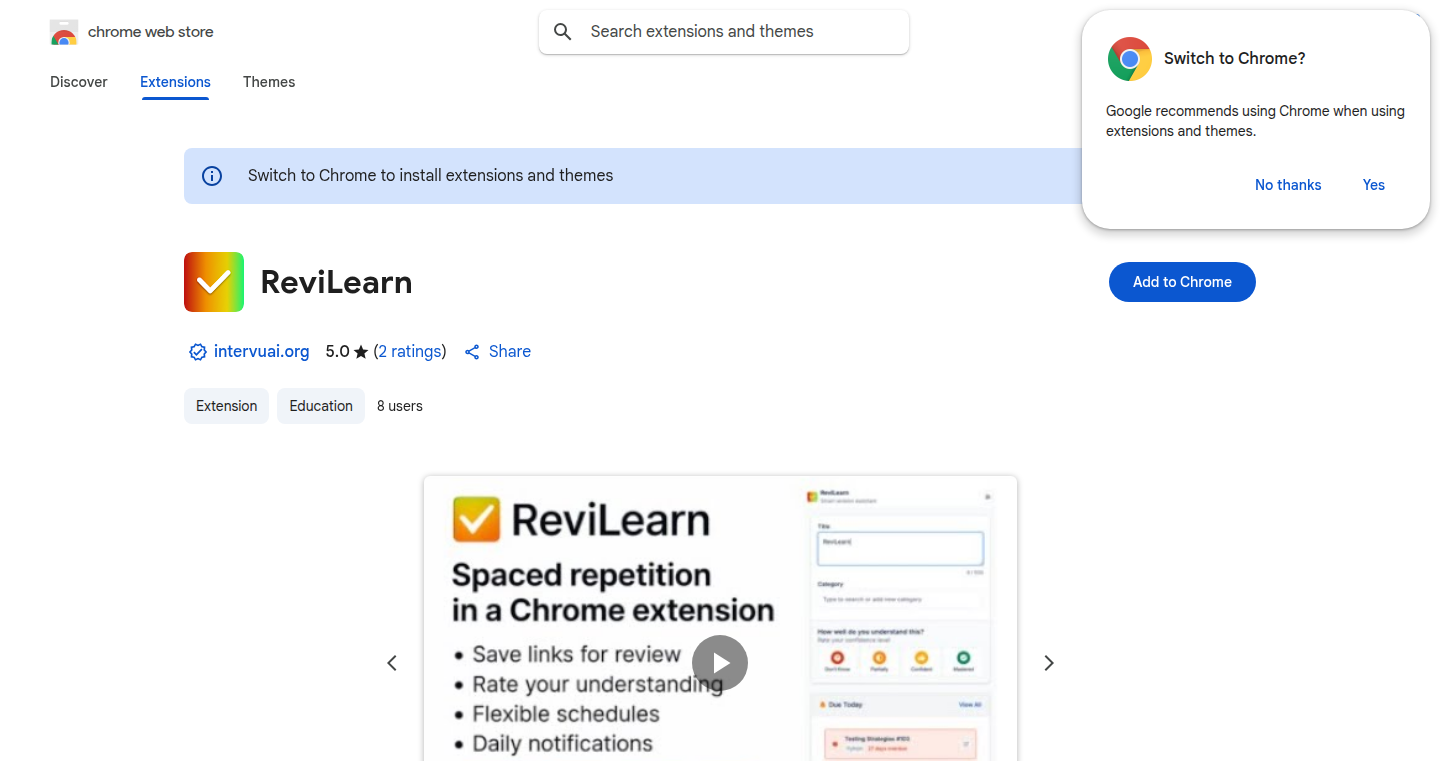This screenshot has height=761, width=1440.
Task: Click the Add to Chrome button
Action: (x=1182, y=282)
